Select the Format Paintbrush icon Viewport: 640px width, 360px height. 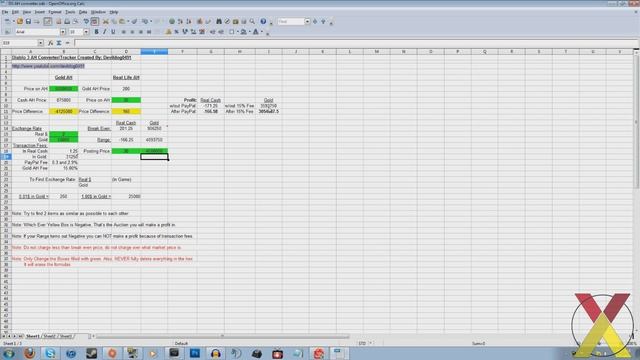[134, 21]
